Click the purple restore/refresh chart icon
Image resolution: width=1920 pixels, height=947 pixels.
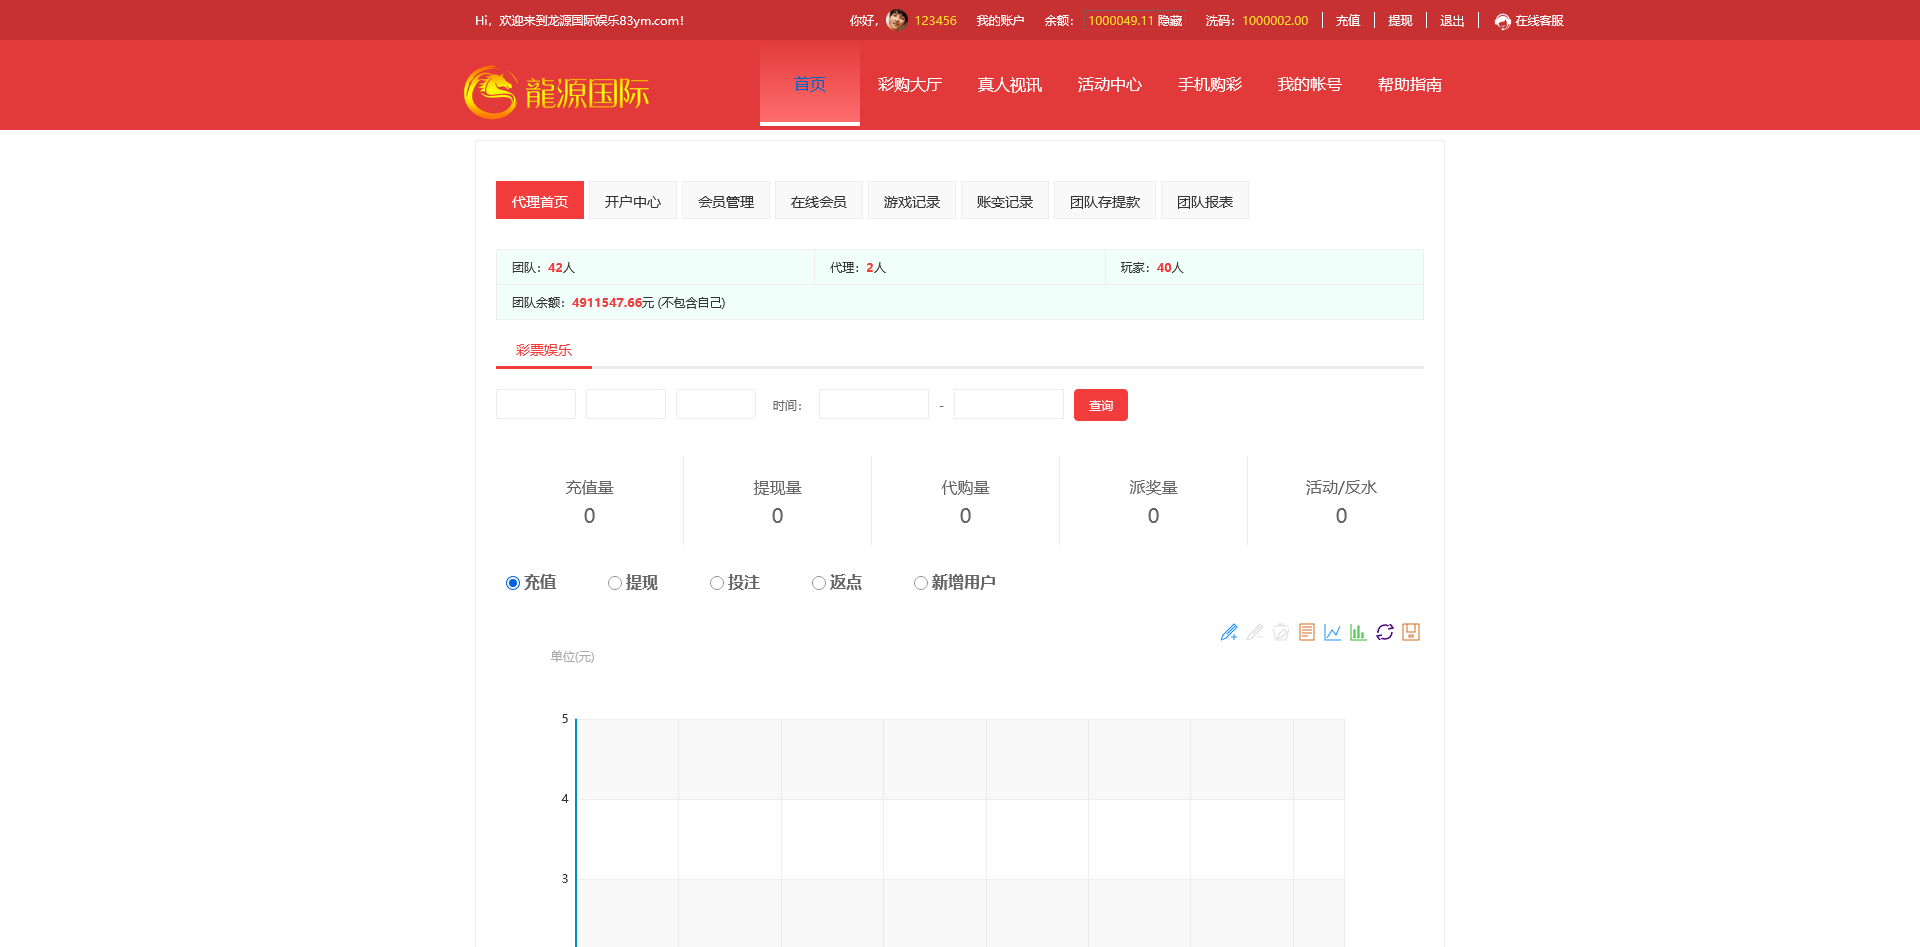pyautogui.click(x=1384, y=632)
